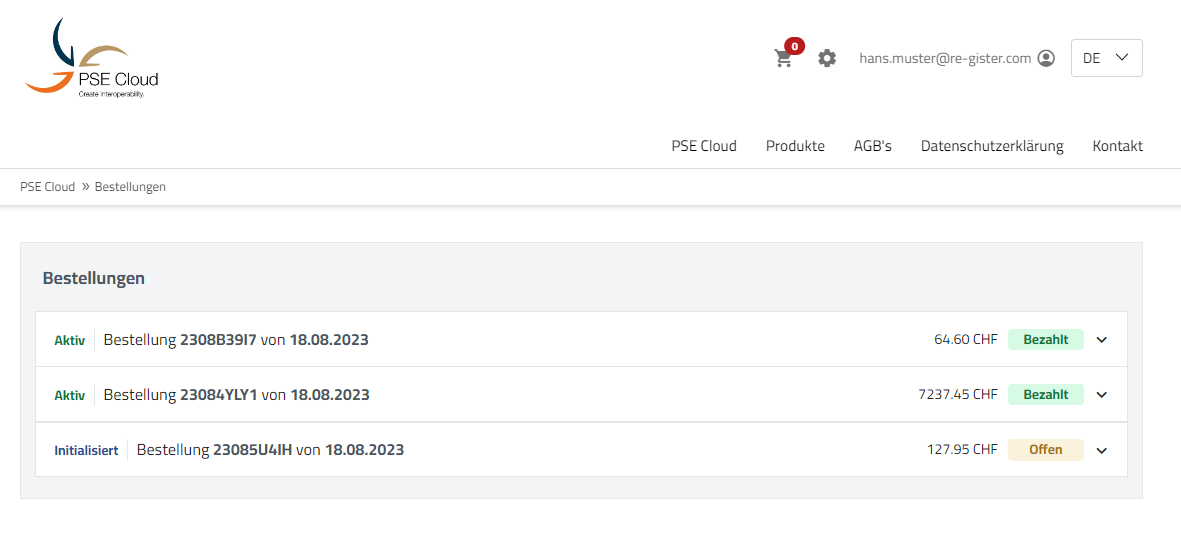
Task: Open the Produkte menu item
Action: coord(795,146)
